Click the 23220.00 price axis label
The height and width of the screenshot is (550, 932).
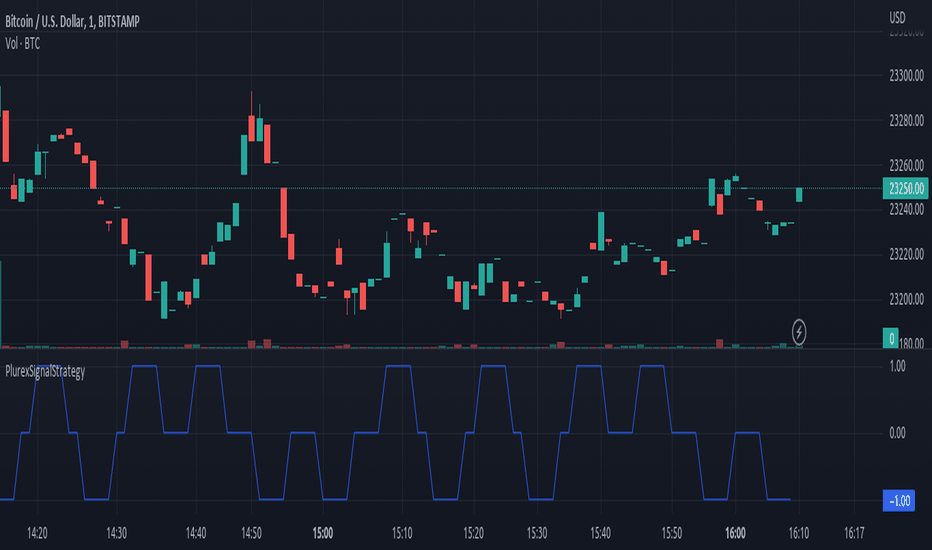point(906,254)
